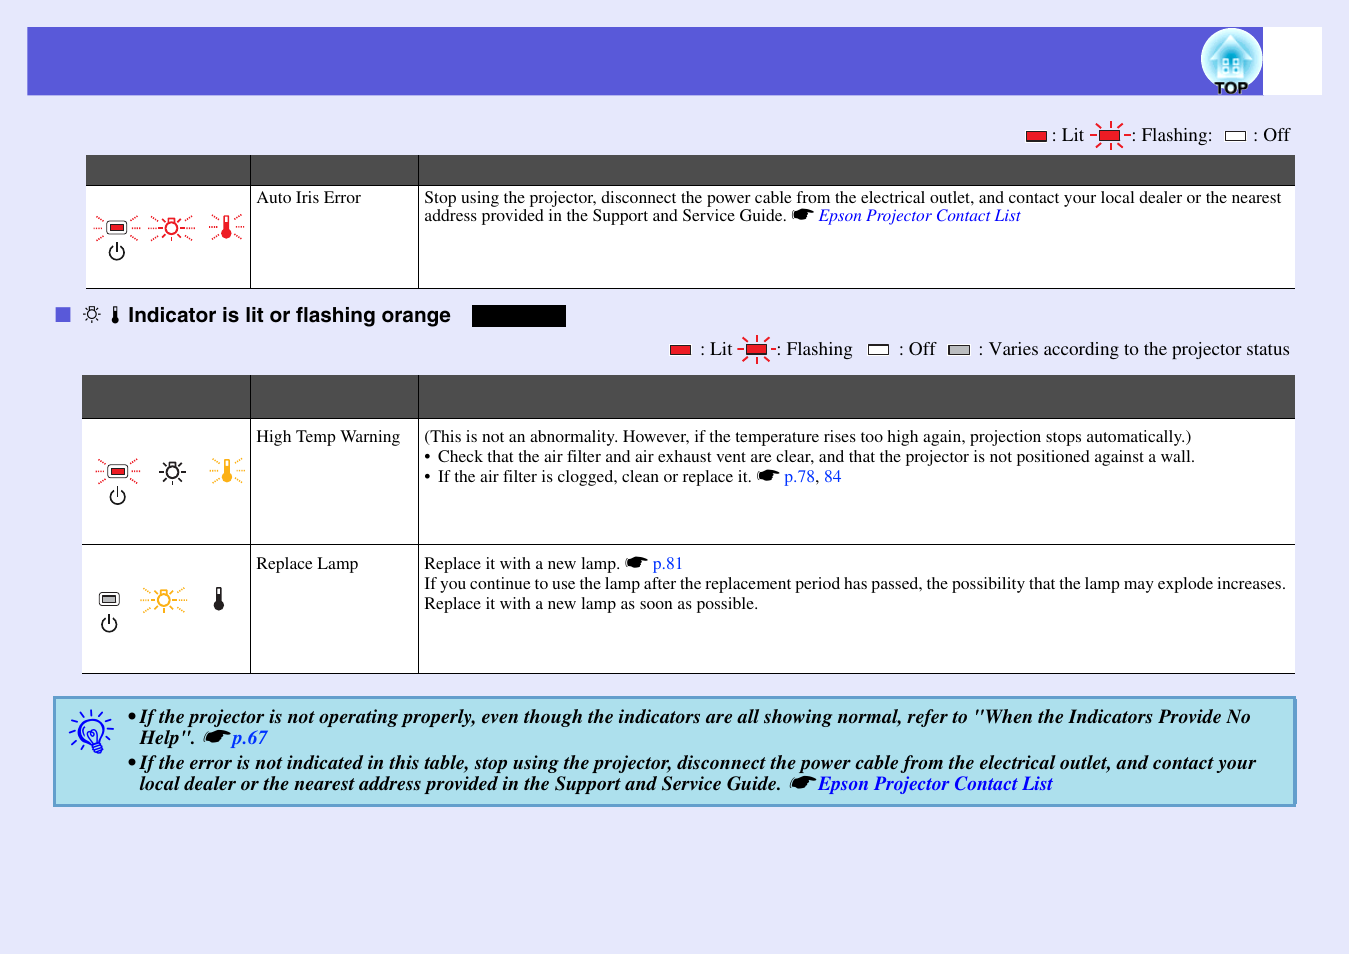Open page p.78 link
Image resolution: width=1350 pixels, height=954 pixels.
tap(799, 477)
